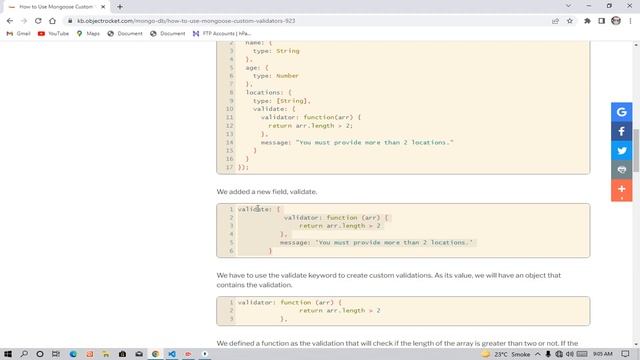Click the 'type: [String],' code line
Image resolution: width=640 pixels, height=360 pixels.
(x=282, y=101)
